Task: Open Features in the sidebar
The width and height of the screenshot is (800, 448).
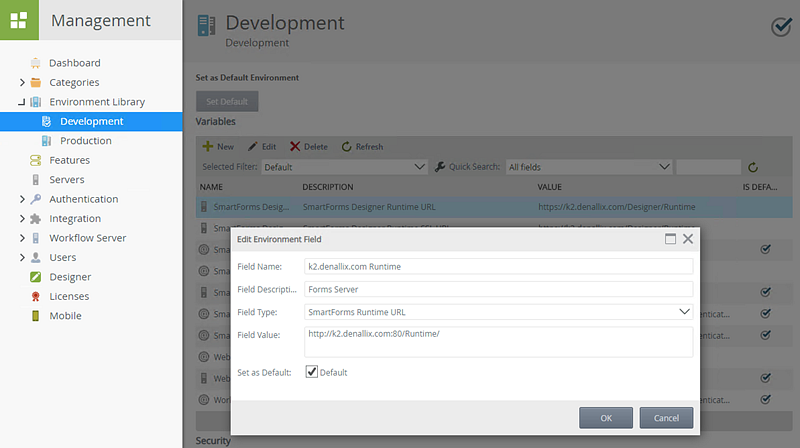Action: click(x=69, y=160)
